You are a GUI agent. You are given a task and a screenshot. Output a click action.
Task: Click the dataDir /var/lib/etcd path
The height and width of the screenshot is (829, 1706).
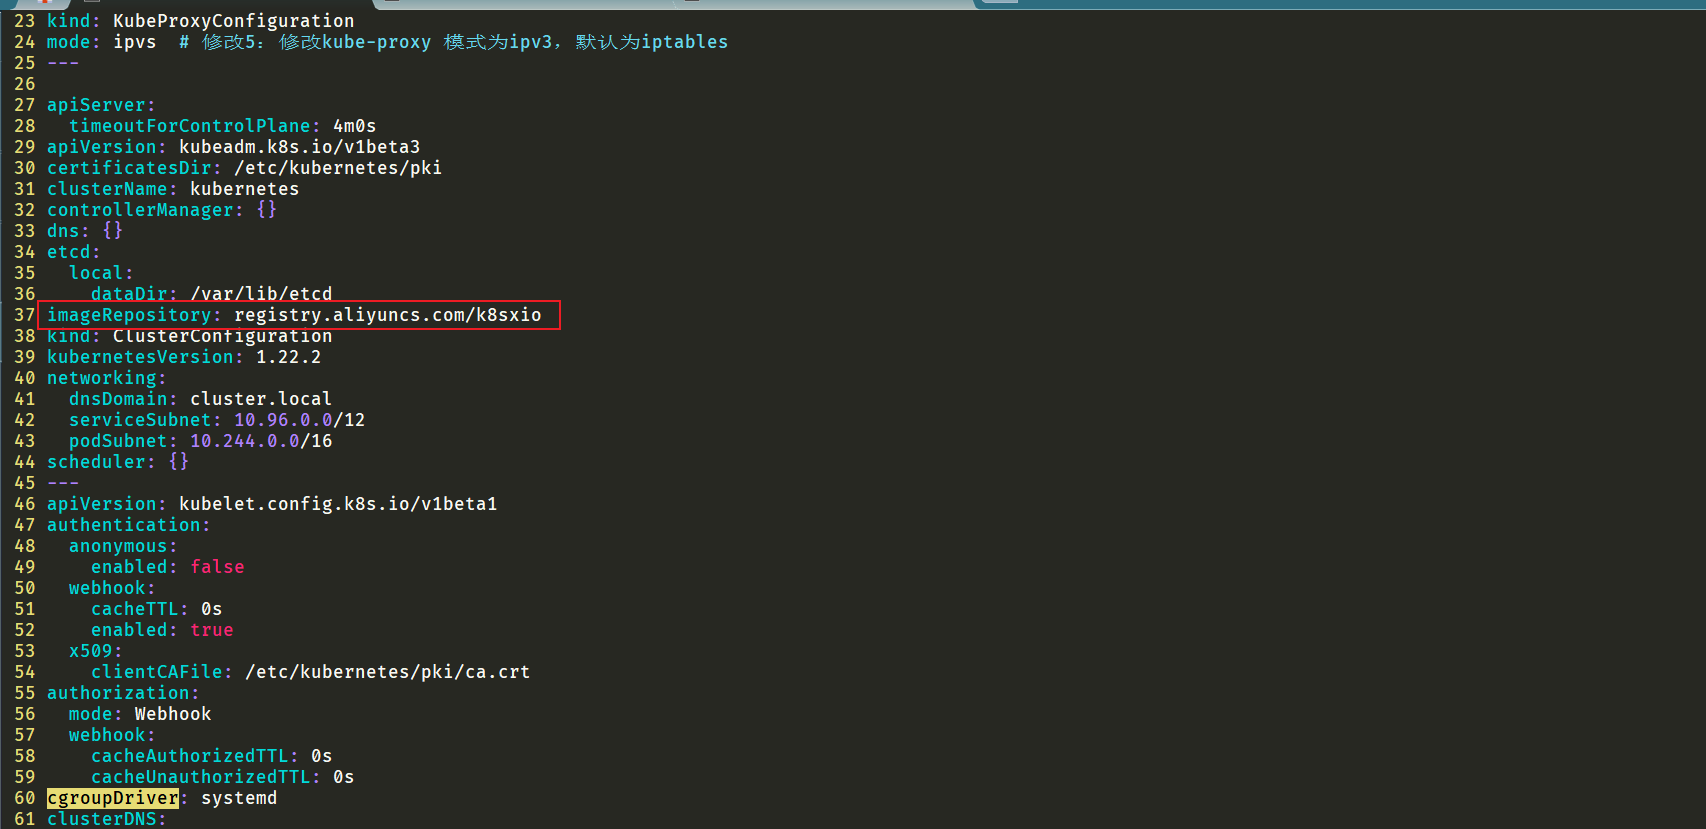click(x=261, y=294)
